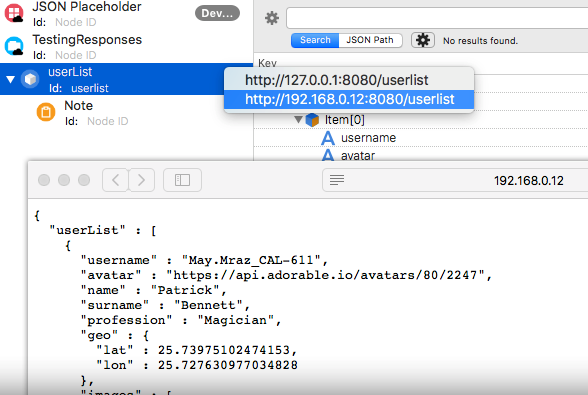This screenshot has height=395, width=588.
Task: Click the userList white cube icon
Action: tap(30, 79)
